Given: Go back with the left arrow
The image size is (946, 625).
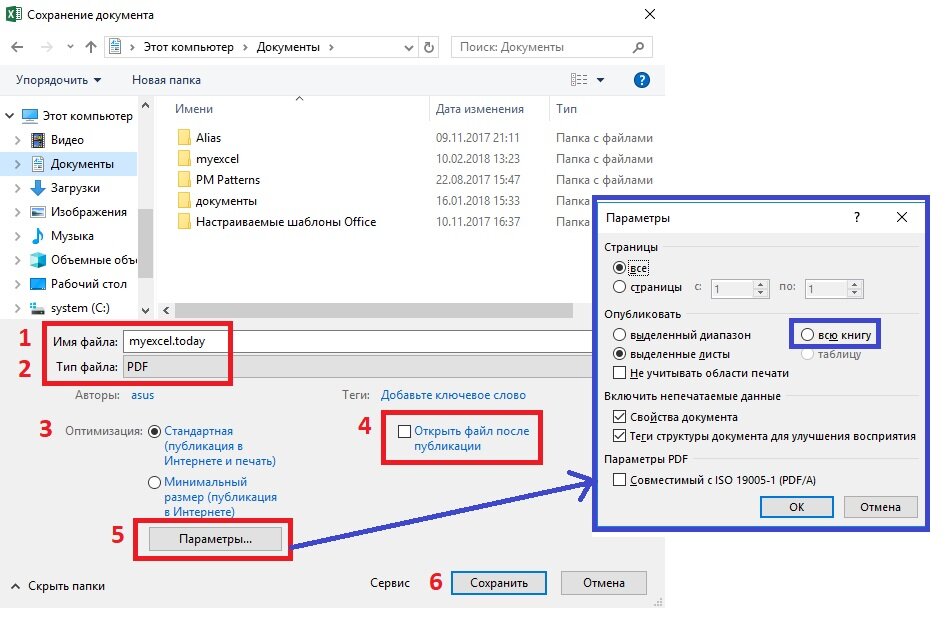Looking at the screenshot, I should point(17,47).
